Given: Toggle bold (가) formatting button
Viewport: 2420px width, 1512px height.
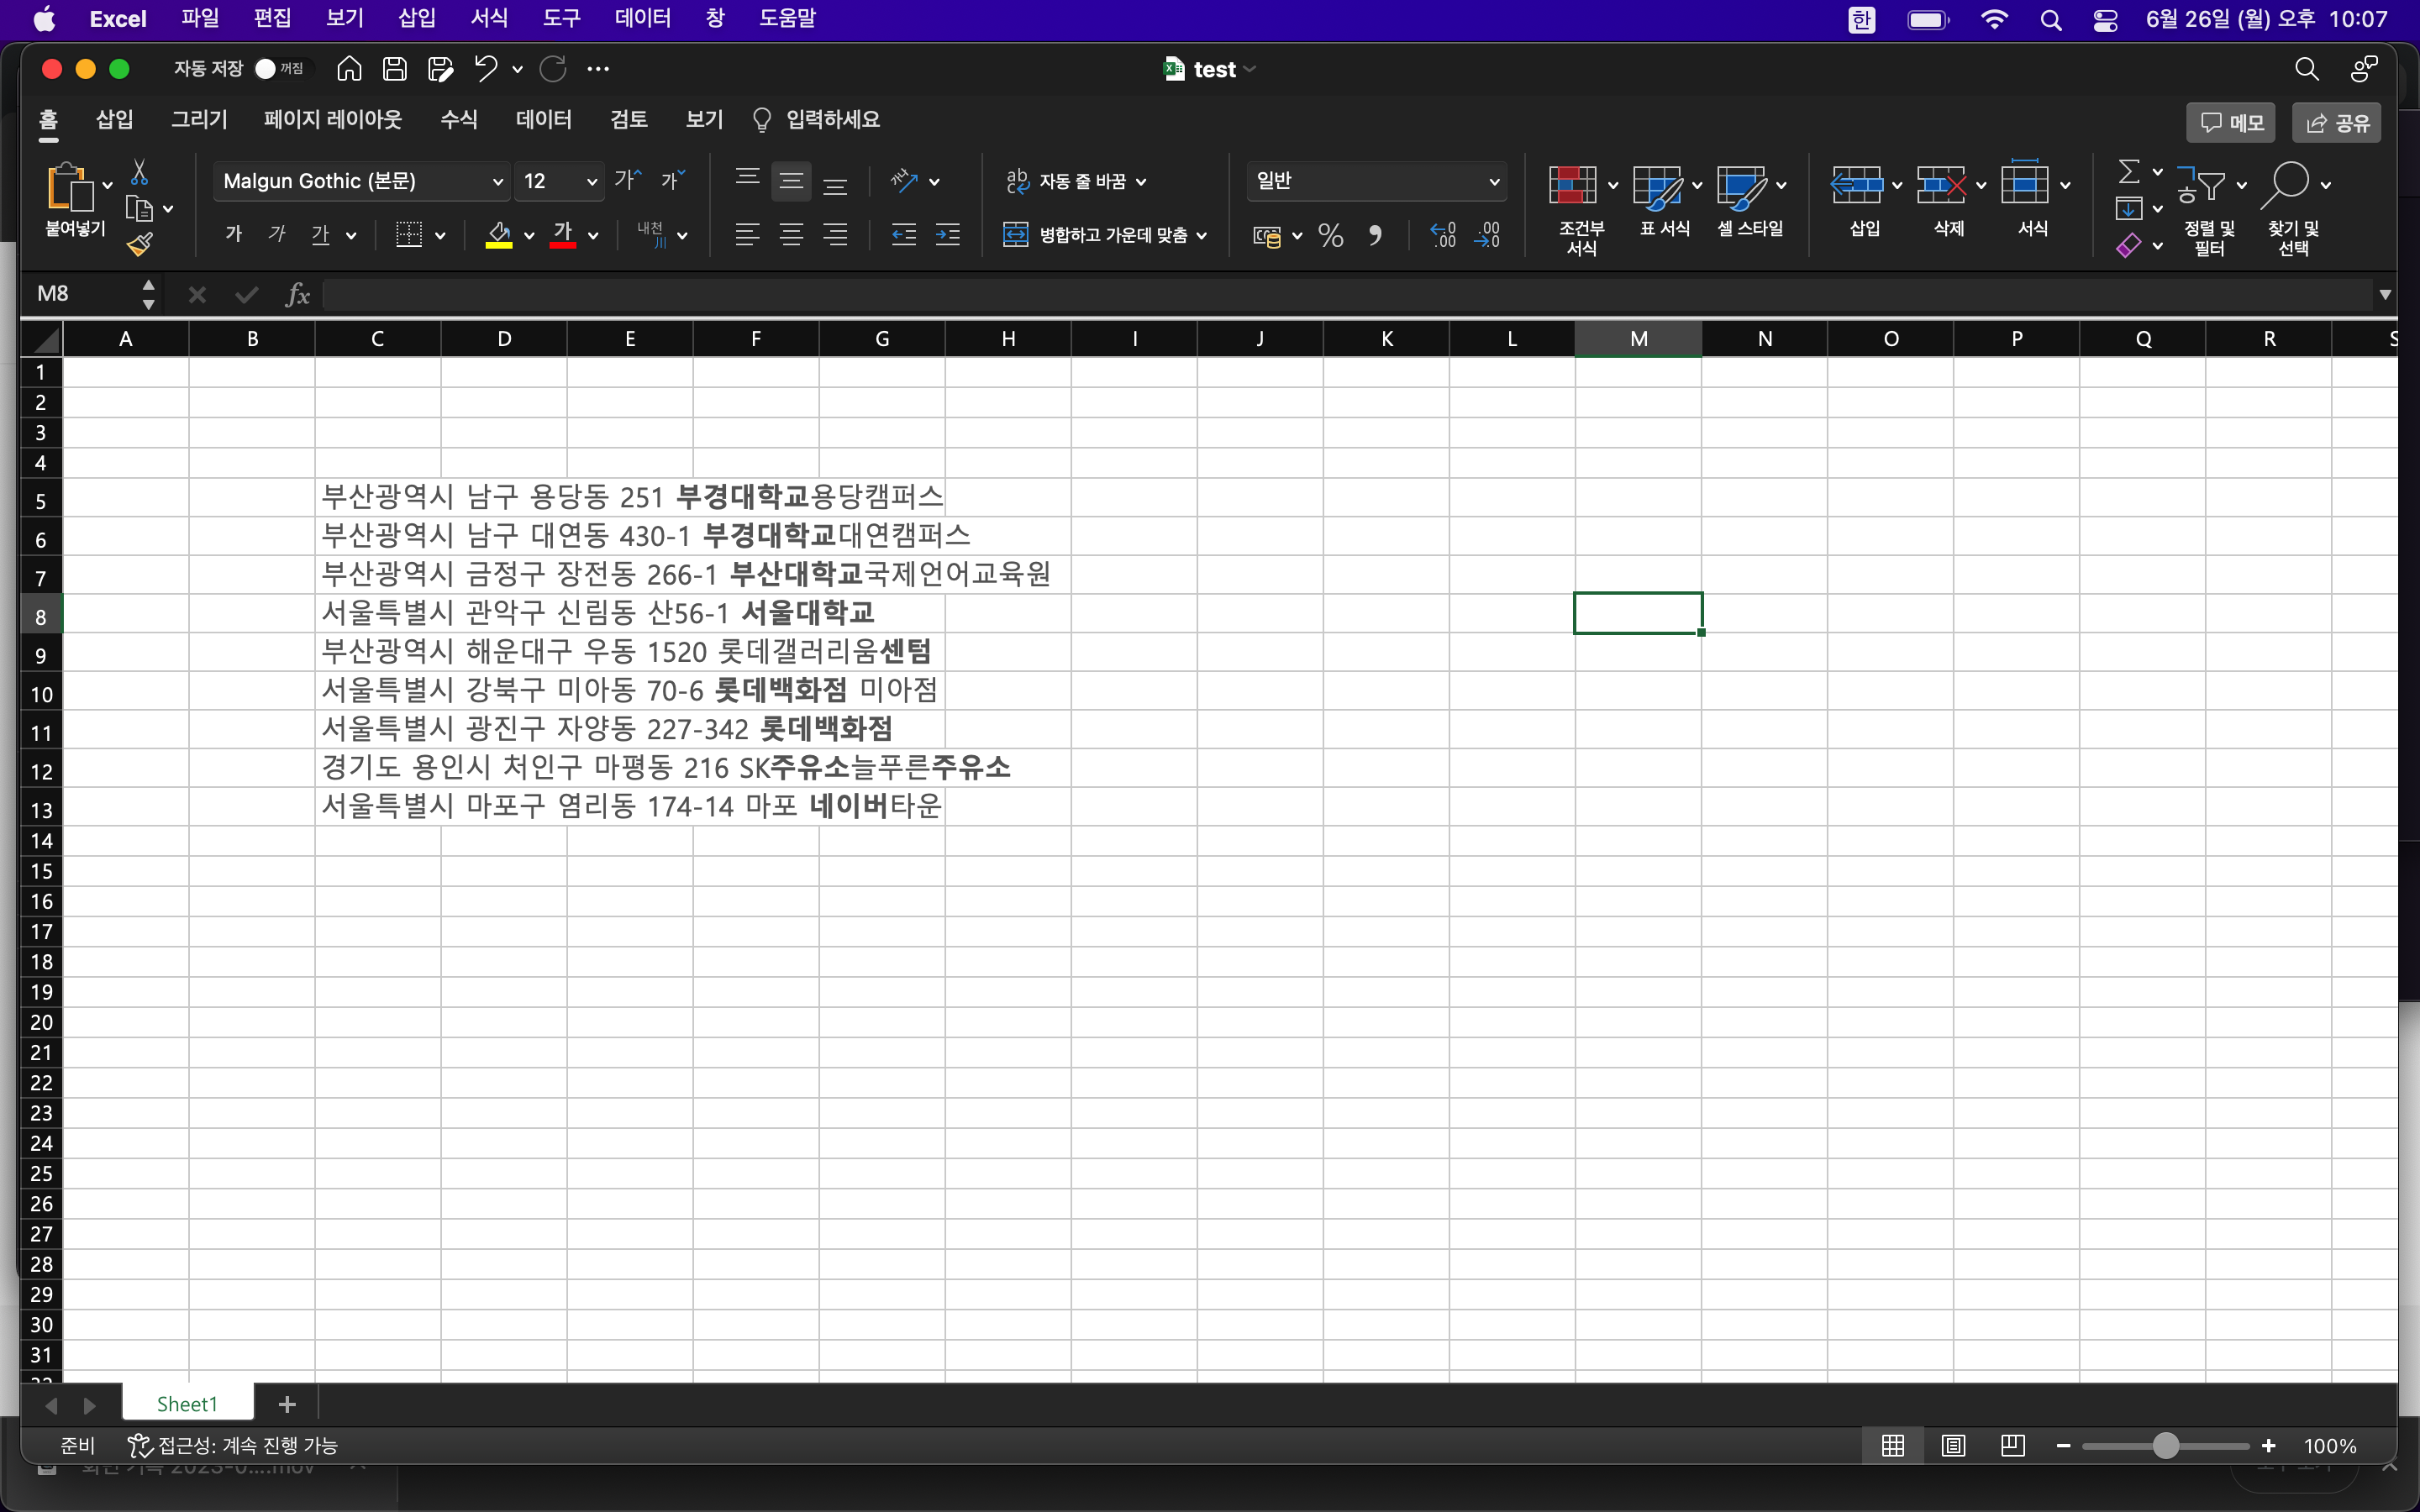Looking at the screenshot, I should coord(234,235).
